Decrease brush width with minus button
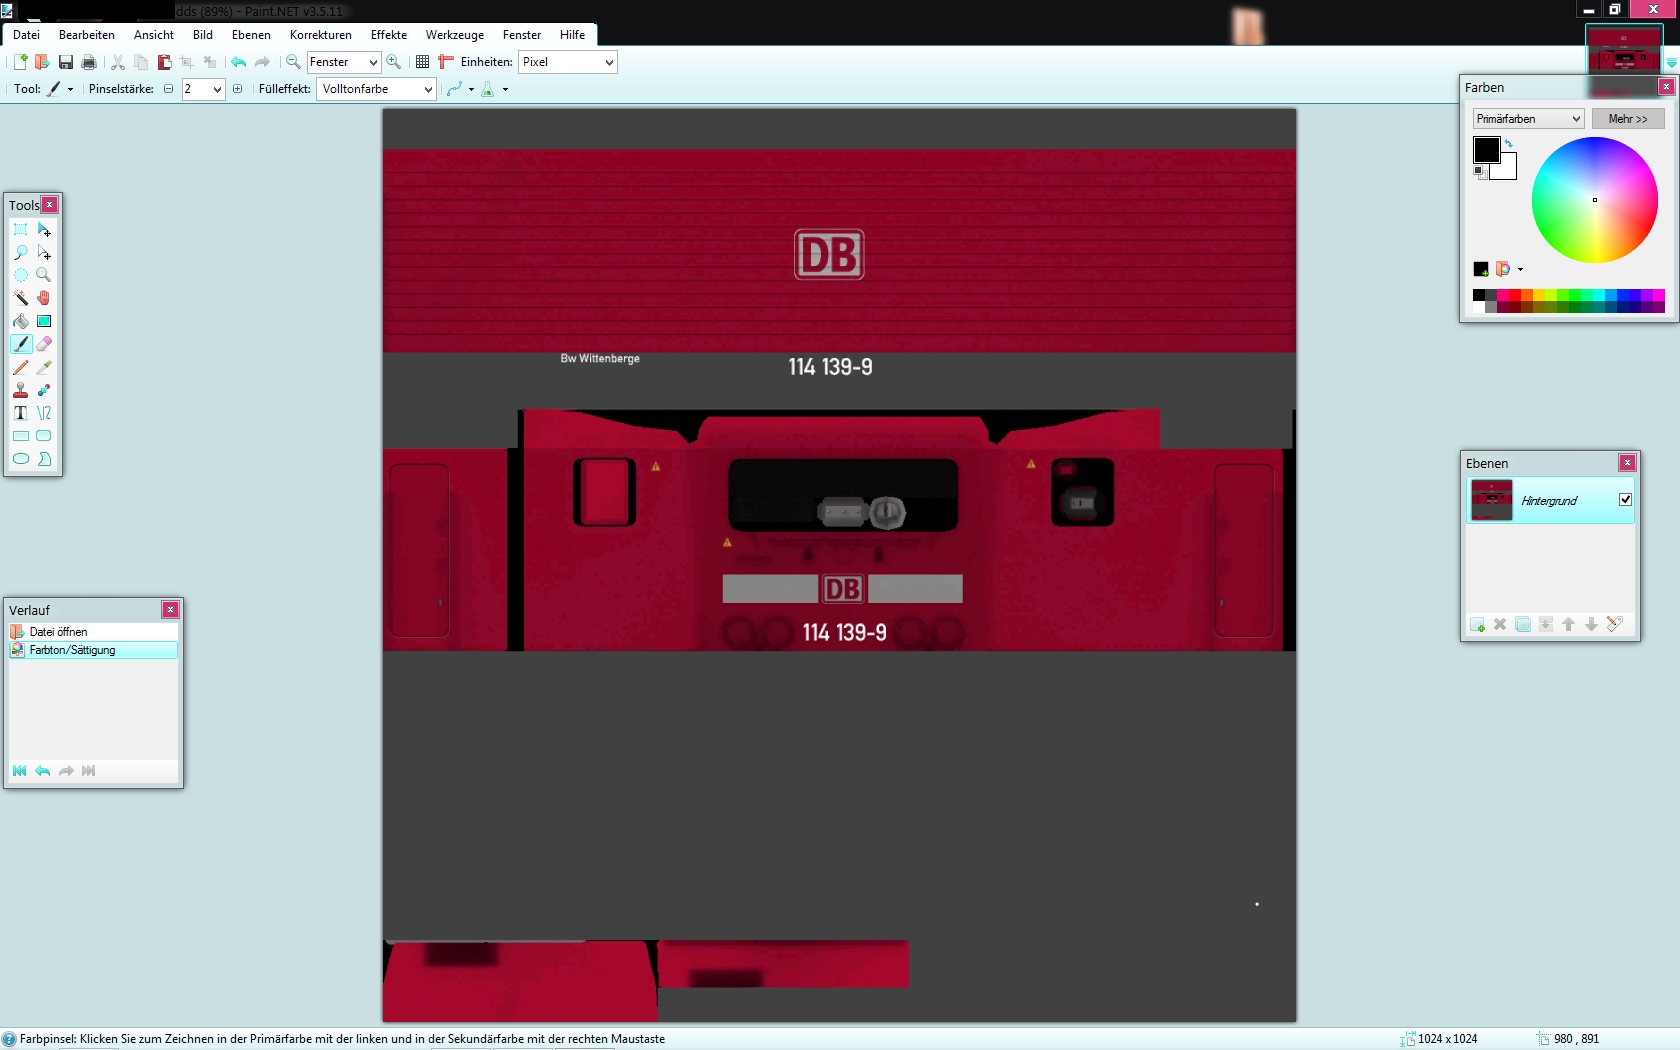1680x1050 pixels. (168, 89)
